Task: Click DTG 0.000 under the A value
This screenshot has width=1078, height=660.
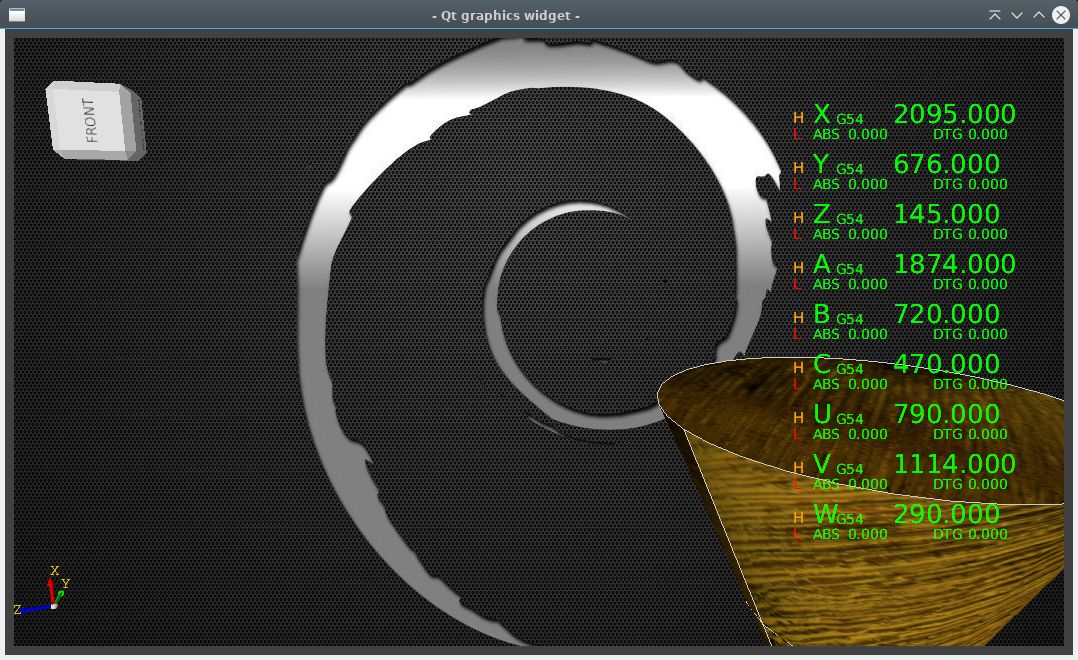Action: [970, 285]
